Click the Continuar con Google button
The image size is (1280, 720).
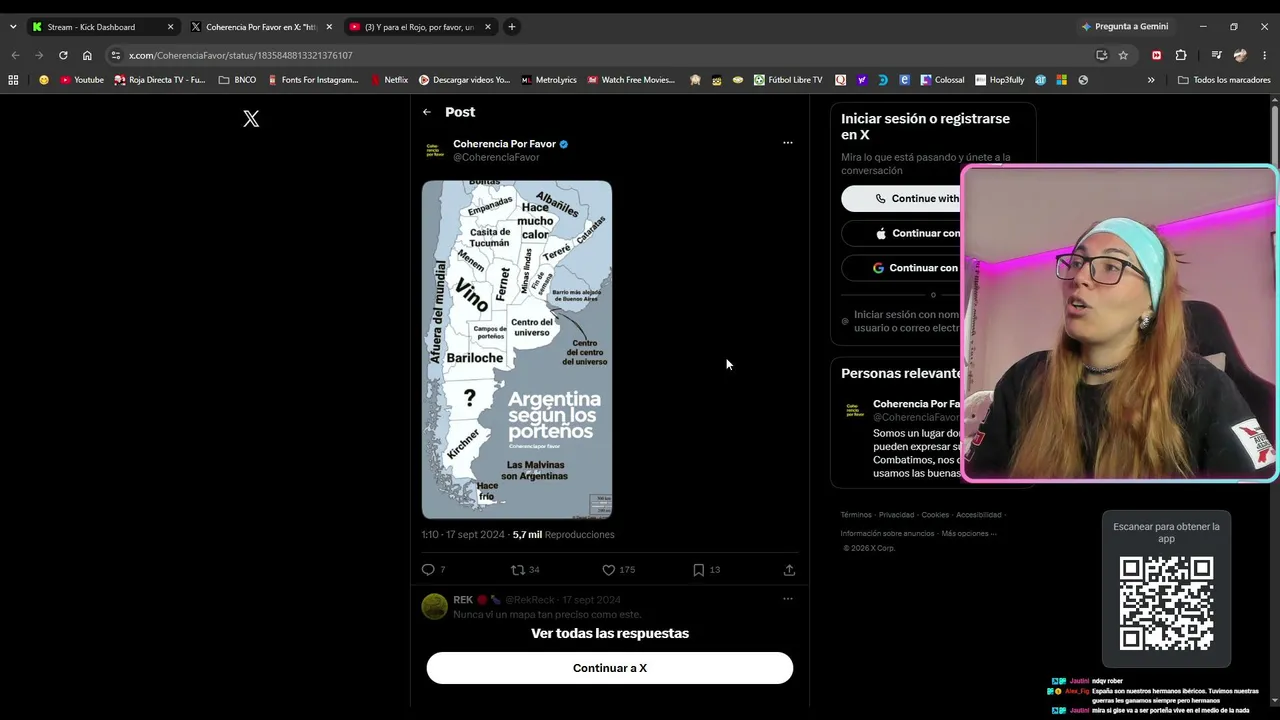(x=900, y=268)
